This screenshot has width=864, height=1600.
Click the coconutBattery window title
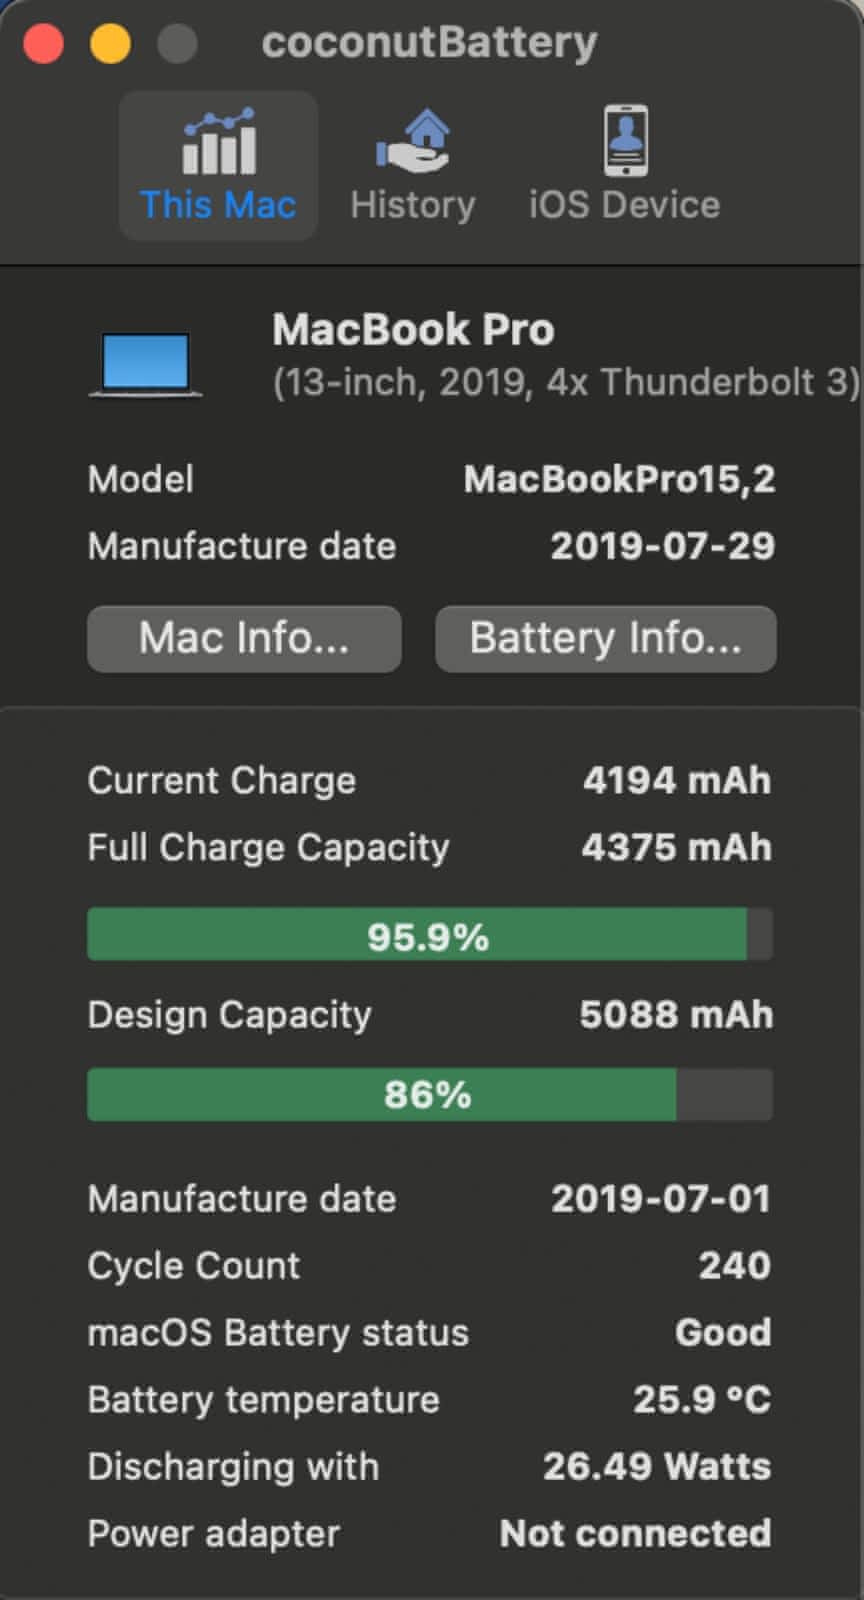click(429, 43)
